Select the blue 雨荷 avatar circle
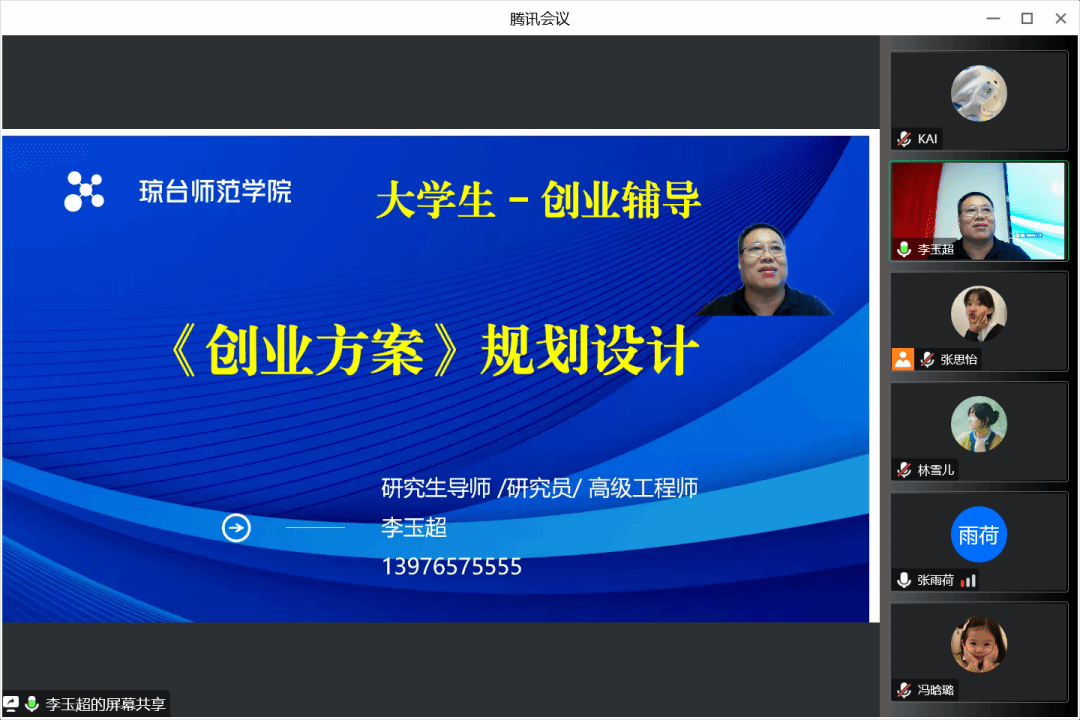The height and width of the screenshot is (720, 1080). pos(978,534)
